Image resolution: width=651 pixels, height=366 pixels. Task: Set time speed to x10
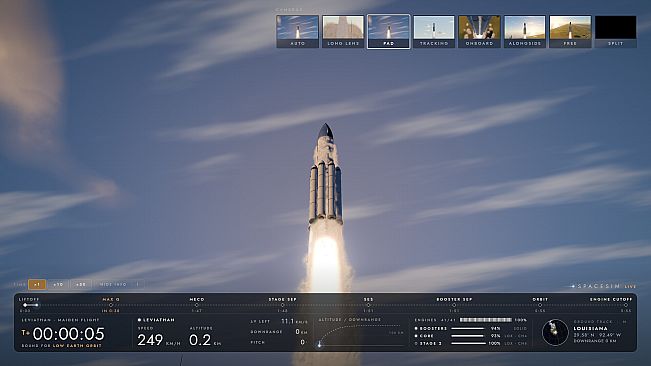[58, 285]
